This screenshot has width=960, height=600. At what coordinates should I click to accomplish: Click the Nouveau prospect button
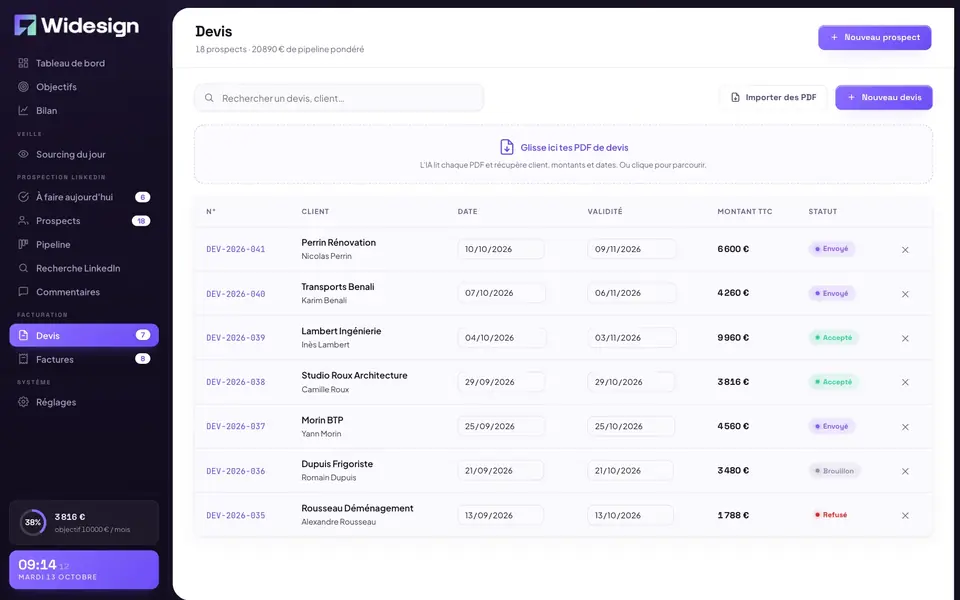click(x=874, y=37)
